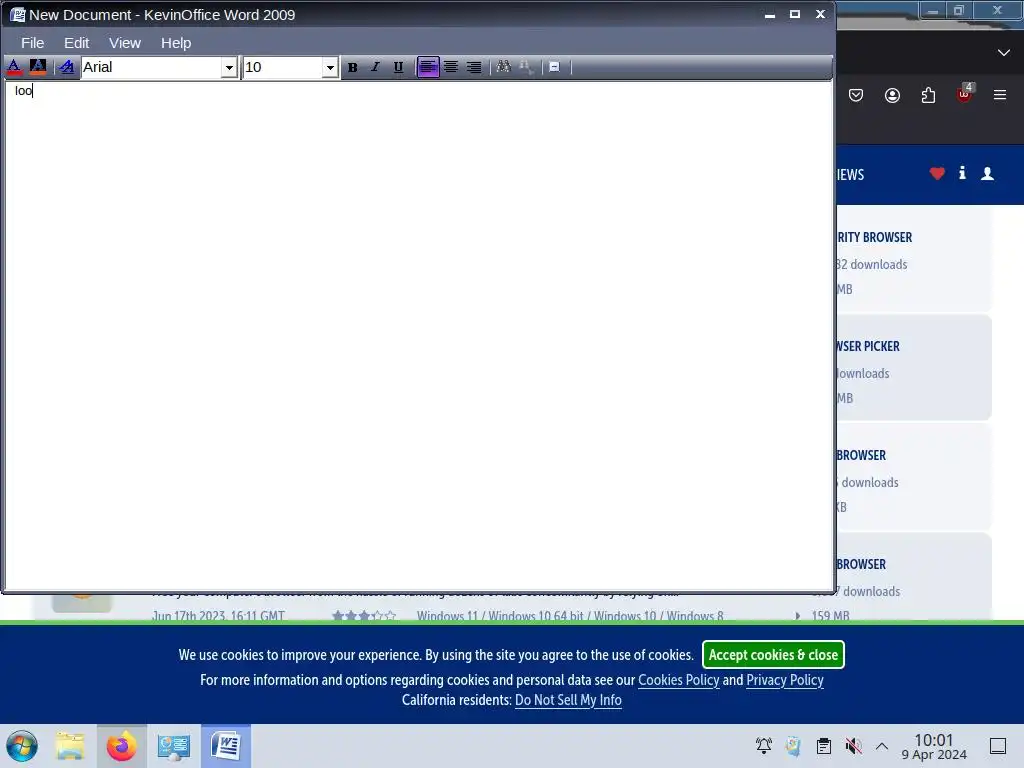
Task: Toggle bold formatting
Action: (x=353, y=67)
